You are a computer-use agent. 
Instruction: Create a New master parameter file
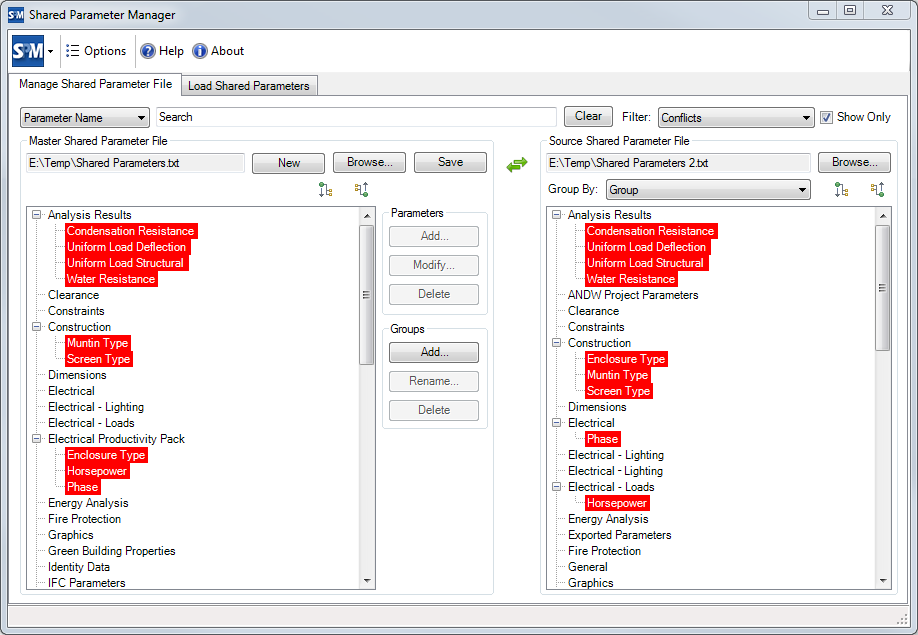tap(288, 163)
